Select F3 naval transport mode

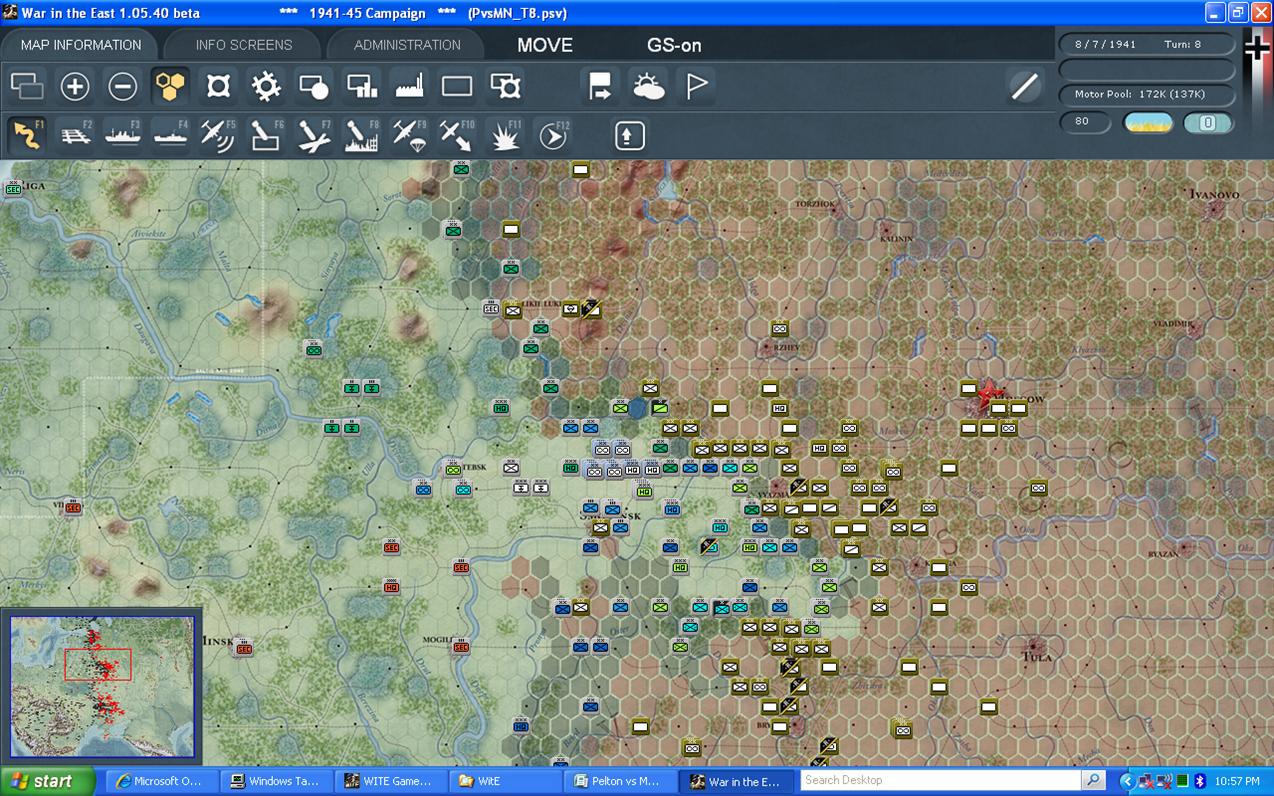click(123, 135)
